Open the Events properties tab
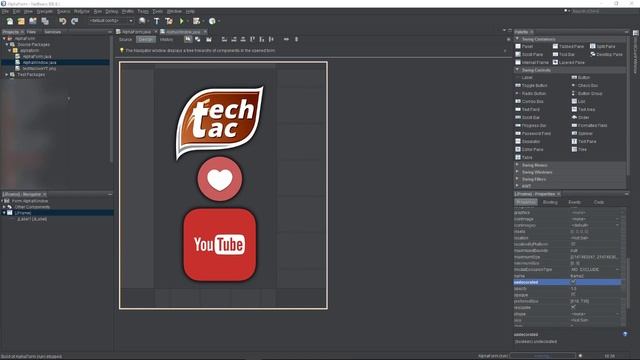This screenshot has width=640, height=360. [574, 202]
